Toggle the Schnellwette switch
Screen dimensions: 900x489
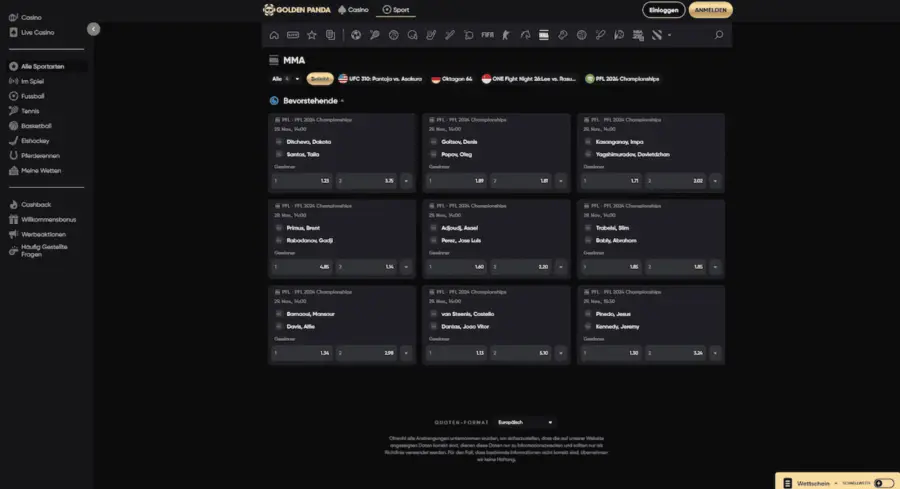click(885, 483)
